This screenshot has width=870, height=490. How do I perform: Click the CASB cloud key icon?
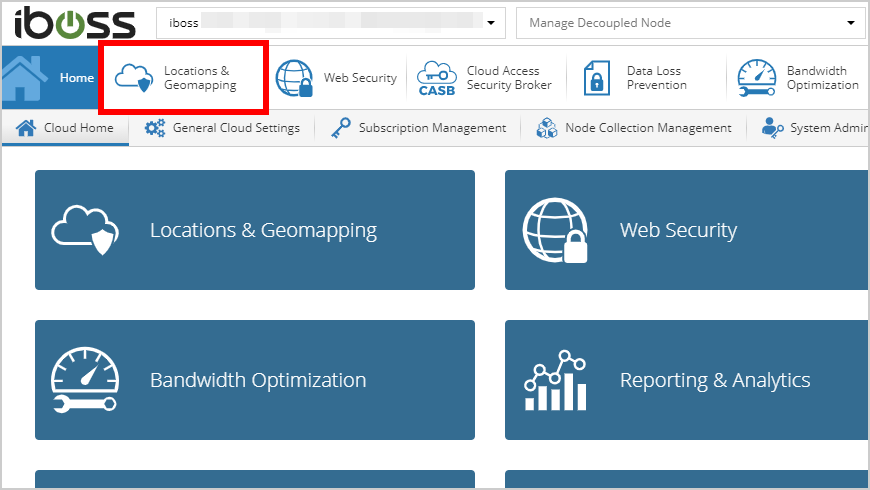[x=437, y=78]
